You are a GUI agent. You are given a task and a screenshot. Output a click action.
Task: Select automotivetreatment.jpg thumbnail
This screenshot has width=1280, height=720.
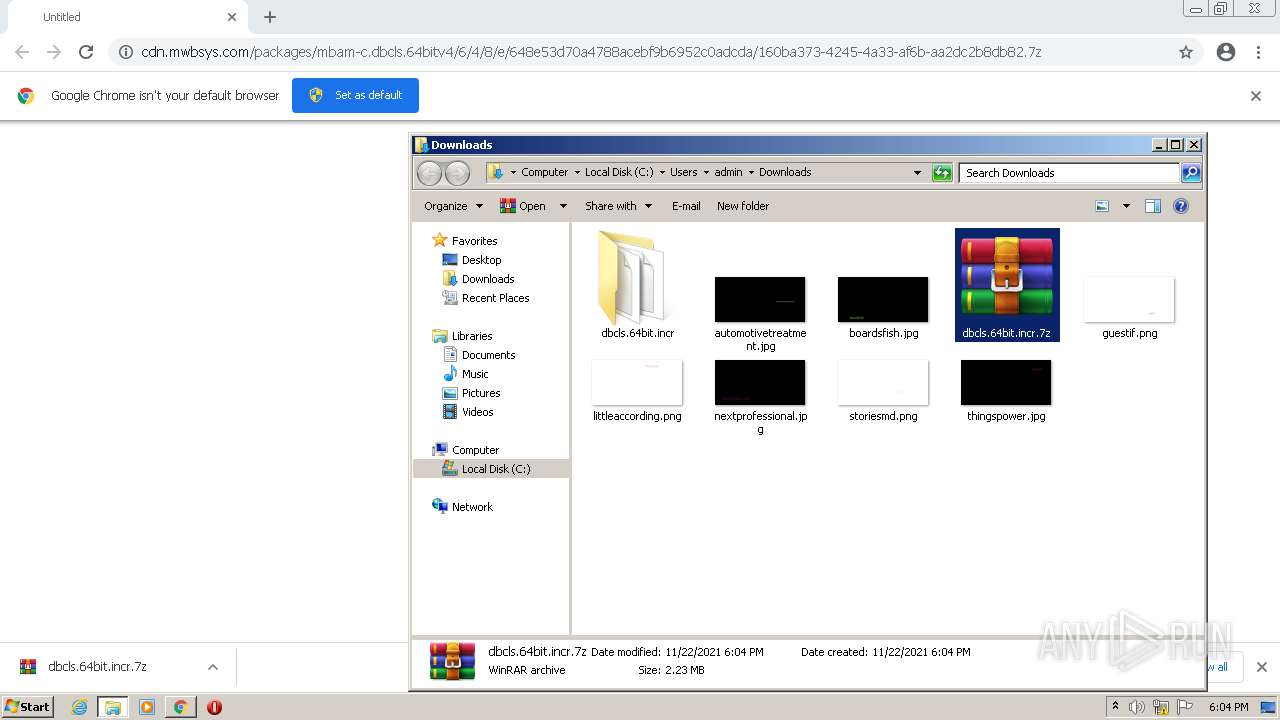(760, 299)
